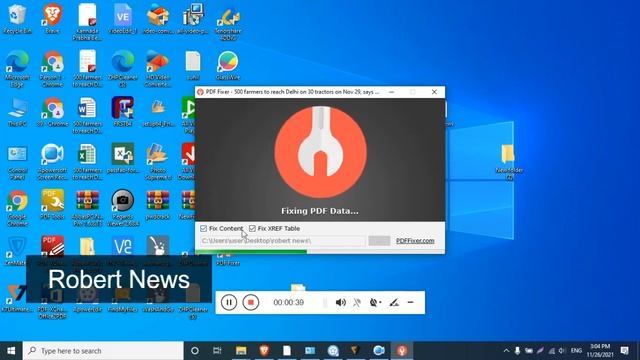Toggle the Fix Content checkbox
The width and height of the screenshot is (640, 360).
[204, 229]
